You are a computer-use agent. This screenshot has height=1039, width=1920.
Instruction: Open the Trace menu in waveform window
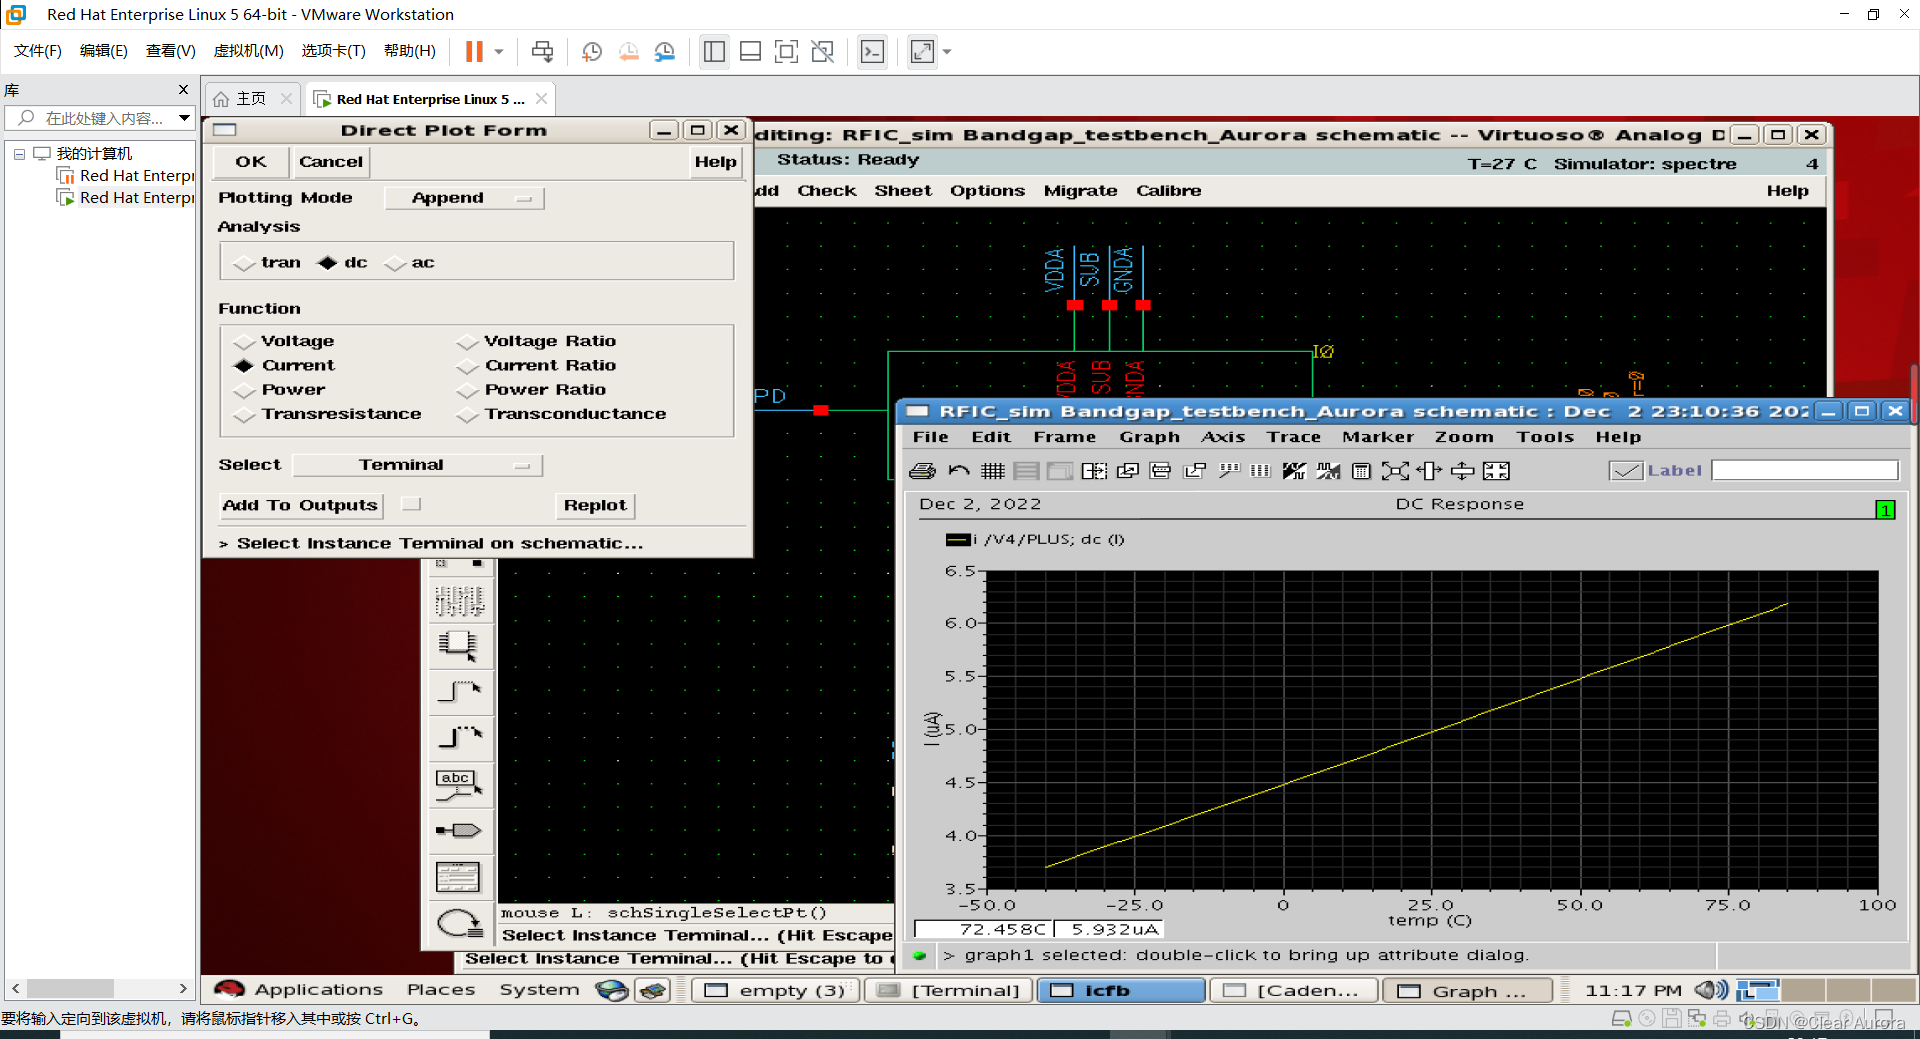coord(1294,437)
